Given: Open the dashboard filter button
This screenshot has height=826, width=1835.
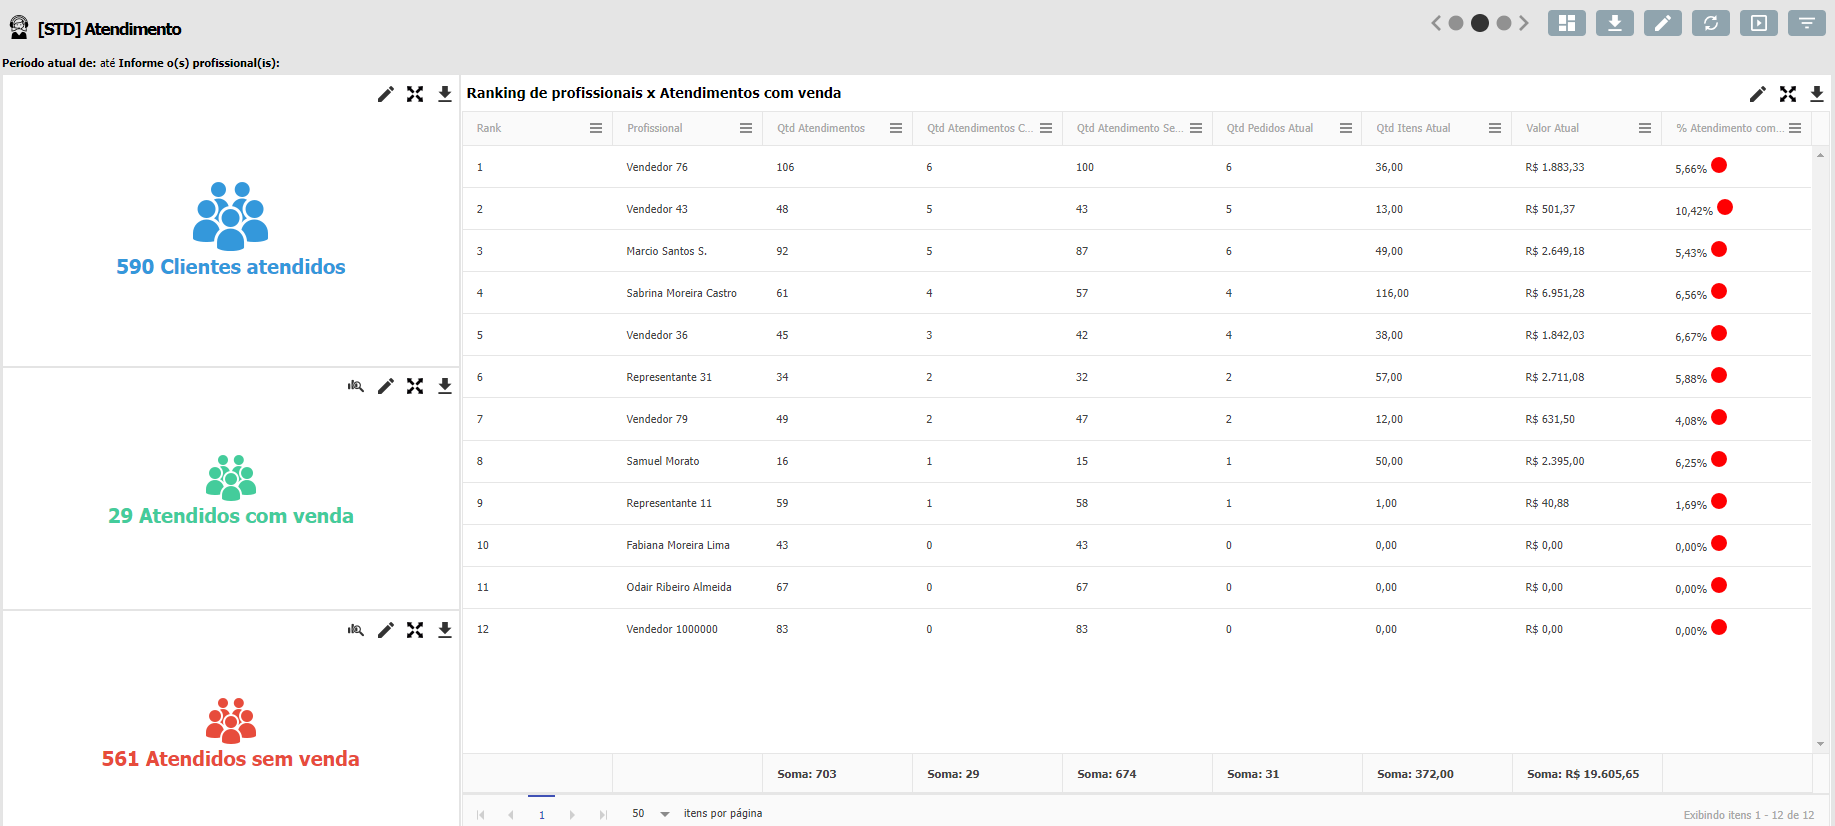Looking at the screenshot, I should coord(1806,23).
